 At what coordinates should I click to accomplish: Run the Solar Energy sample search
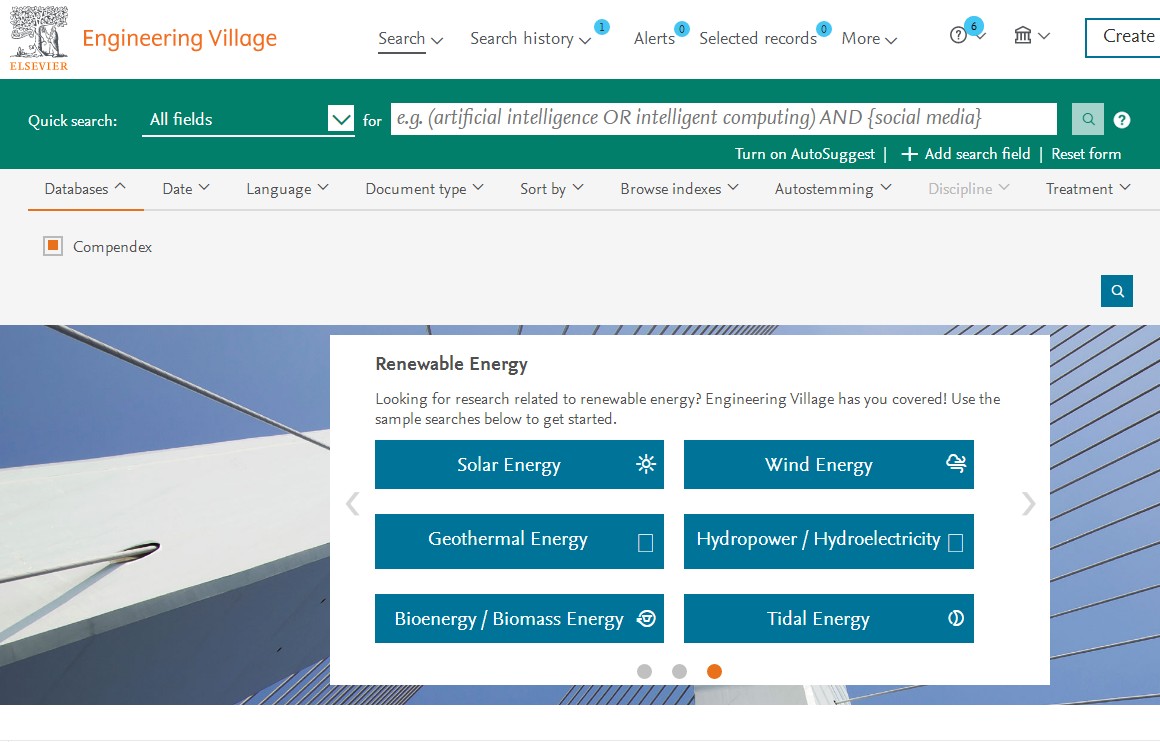pyautogui.click(x=519, y=465)
